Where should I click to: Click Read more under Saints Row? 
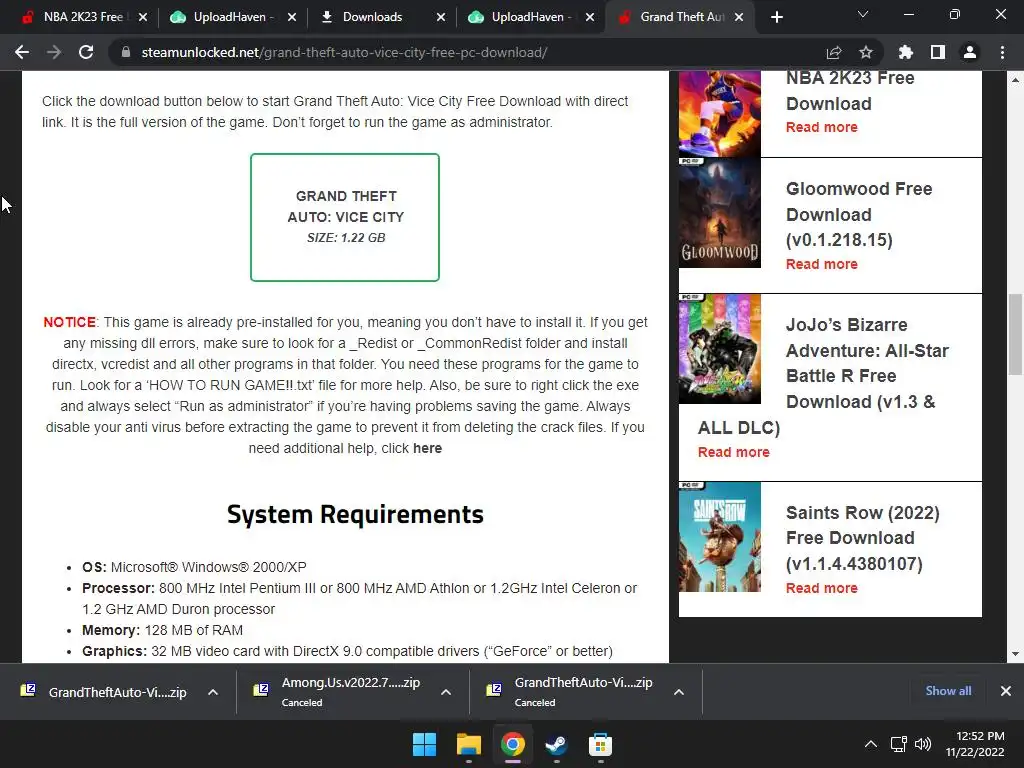coord(822,588)
